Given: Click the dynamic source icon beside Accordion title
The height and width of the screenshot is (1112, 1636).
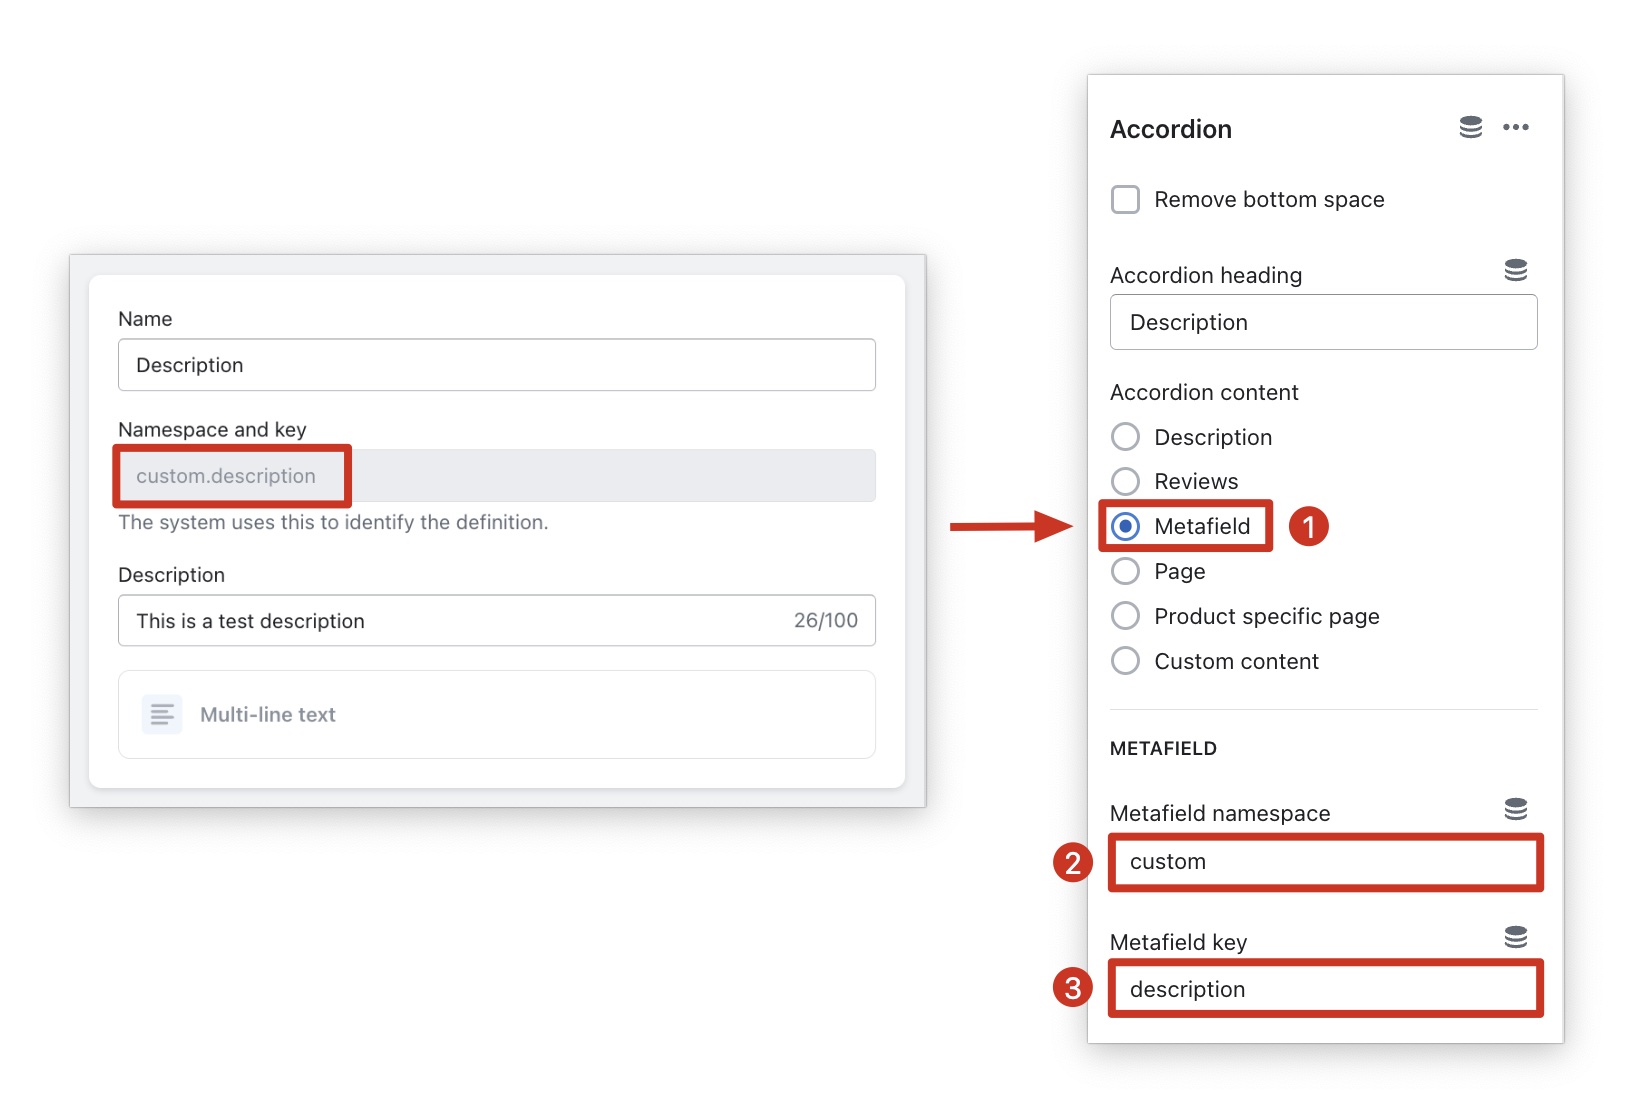Looking at the screenshot, I should 1470,127.
